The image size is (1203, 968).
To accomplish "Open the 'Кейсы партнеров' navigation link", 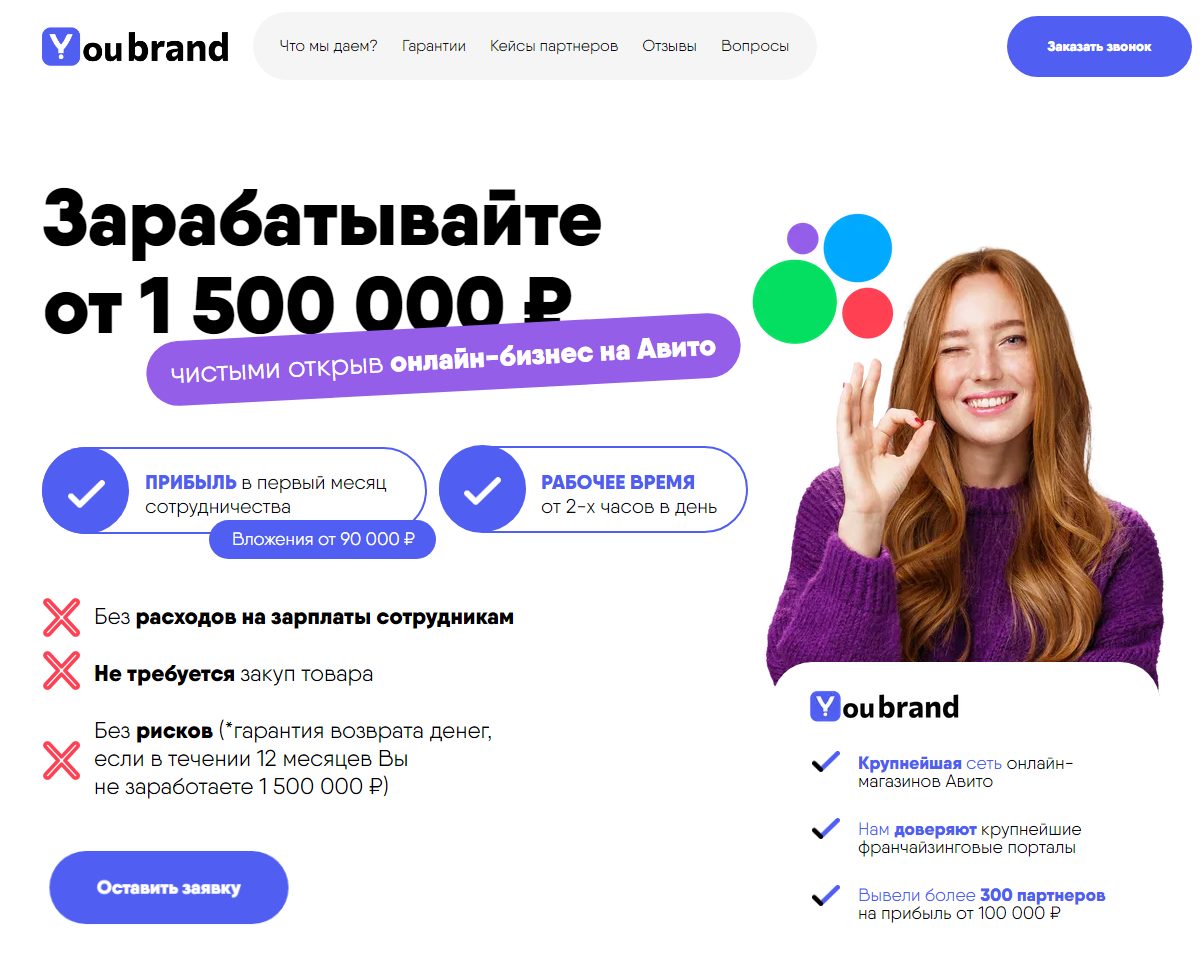I will coord(554,46).
